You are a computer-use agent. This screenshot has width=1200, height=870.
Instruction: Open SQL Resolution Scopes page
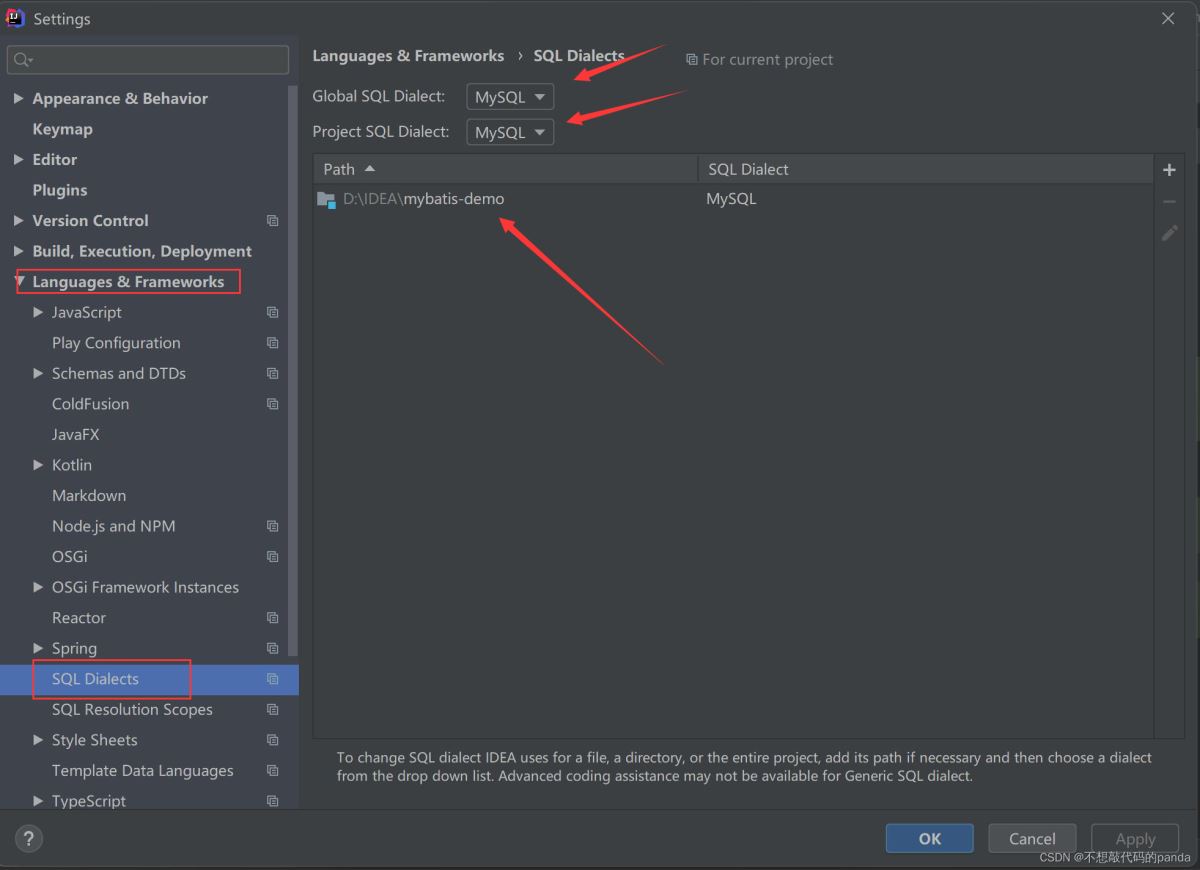click(x=132, y=710)
